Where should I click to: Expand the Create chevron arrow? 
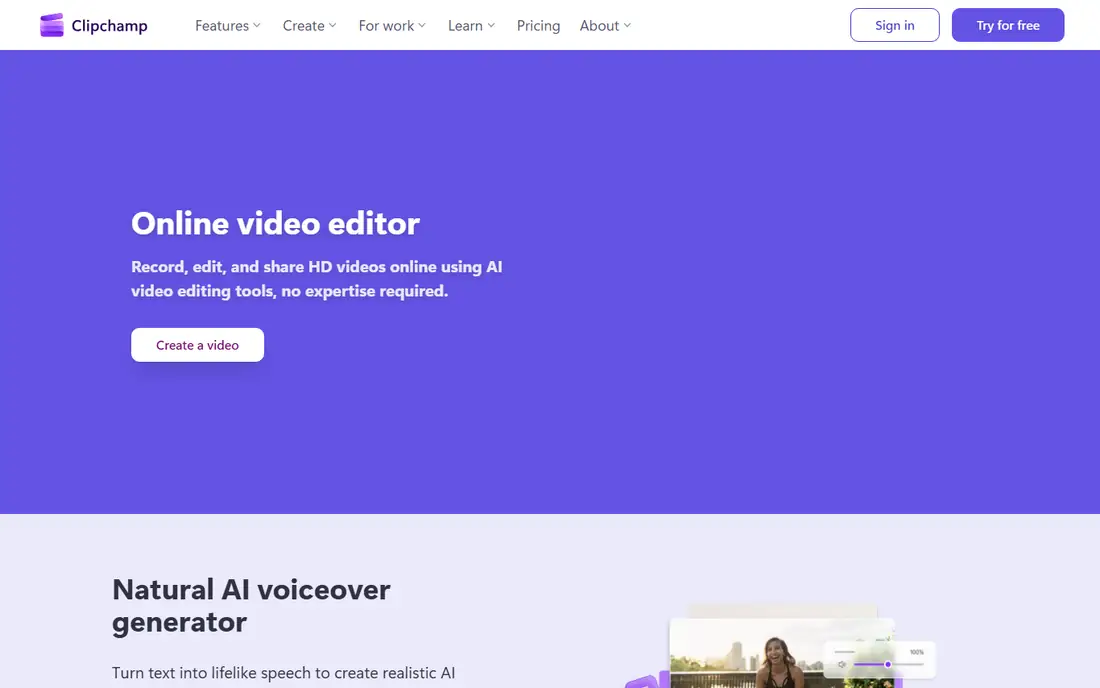(333, 25)
